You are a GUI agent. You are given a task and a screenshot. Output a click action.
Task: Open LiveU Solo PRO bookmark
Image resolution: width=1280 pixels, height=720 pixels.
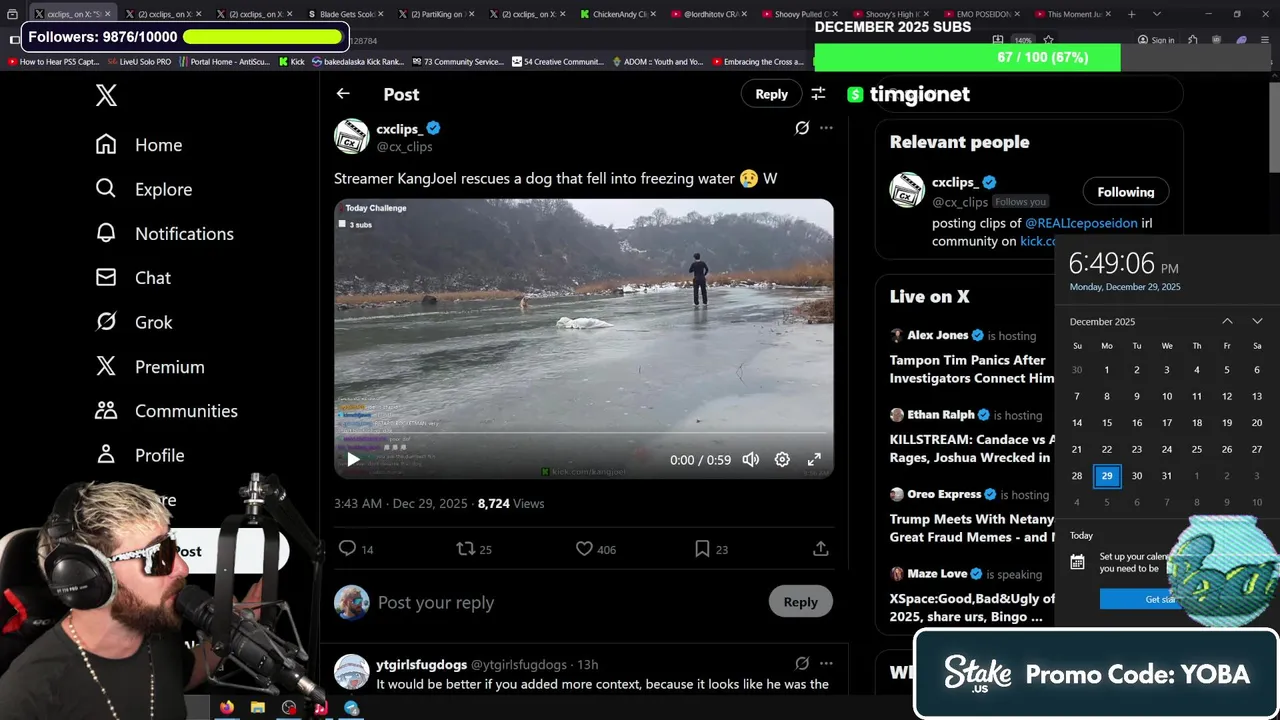pyautogui.click(x=139, y=62)
